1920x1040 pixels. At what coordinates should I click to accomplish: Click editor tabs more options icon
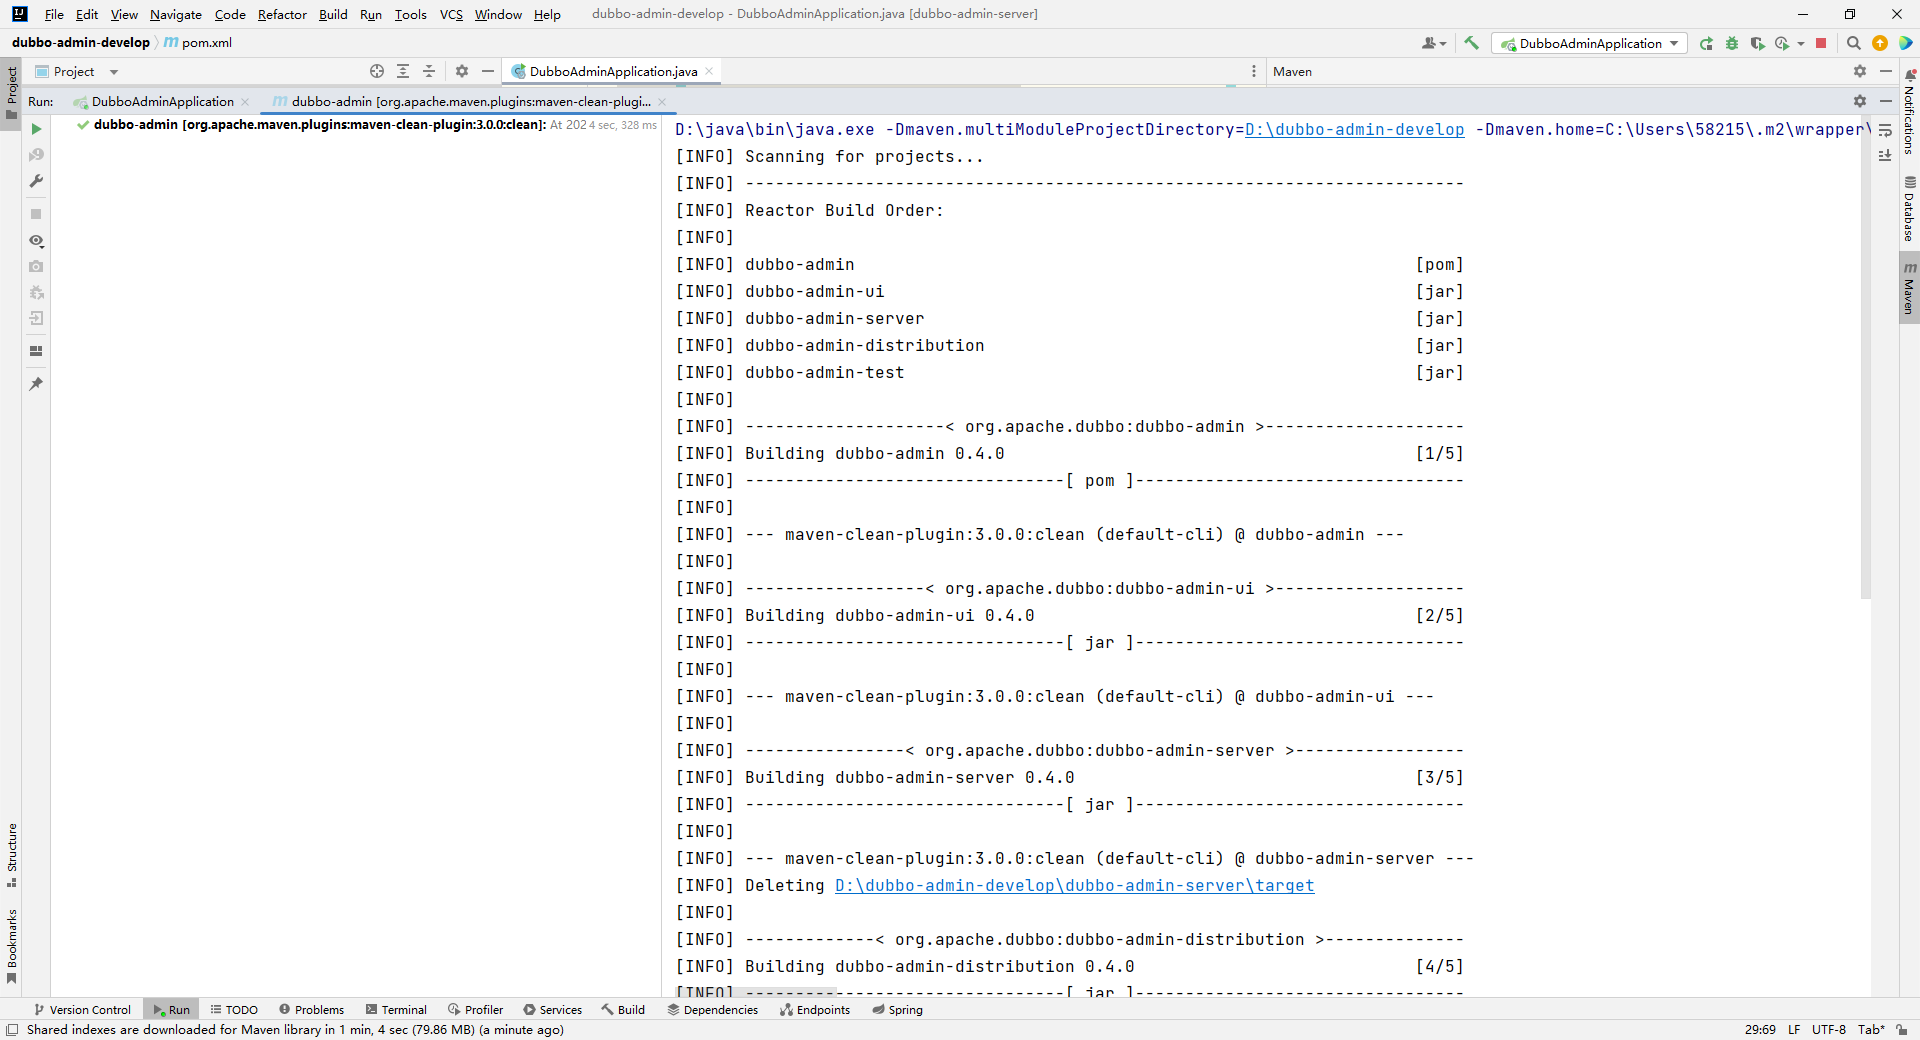[x=1253, y=71]
